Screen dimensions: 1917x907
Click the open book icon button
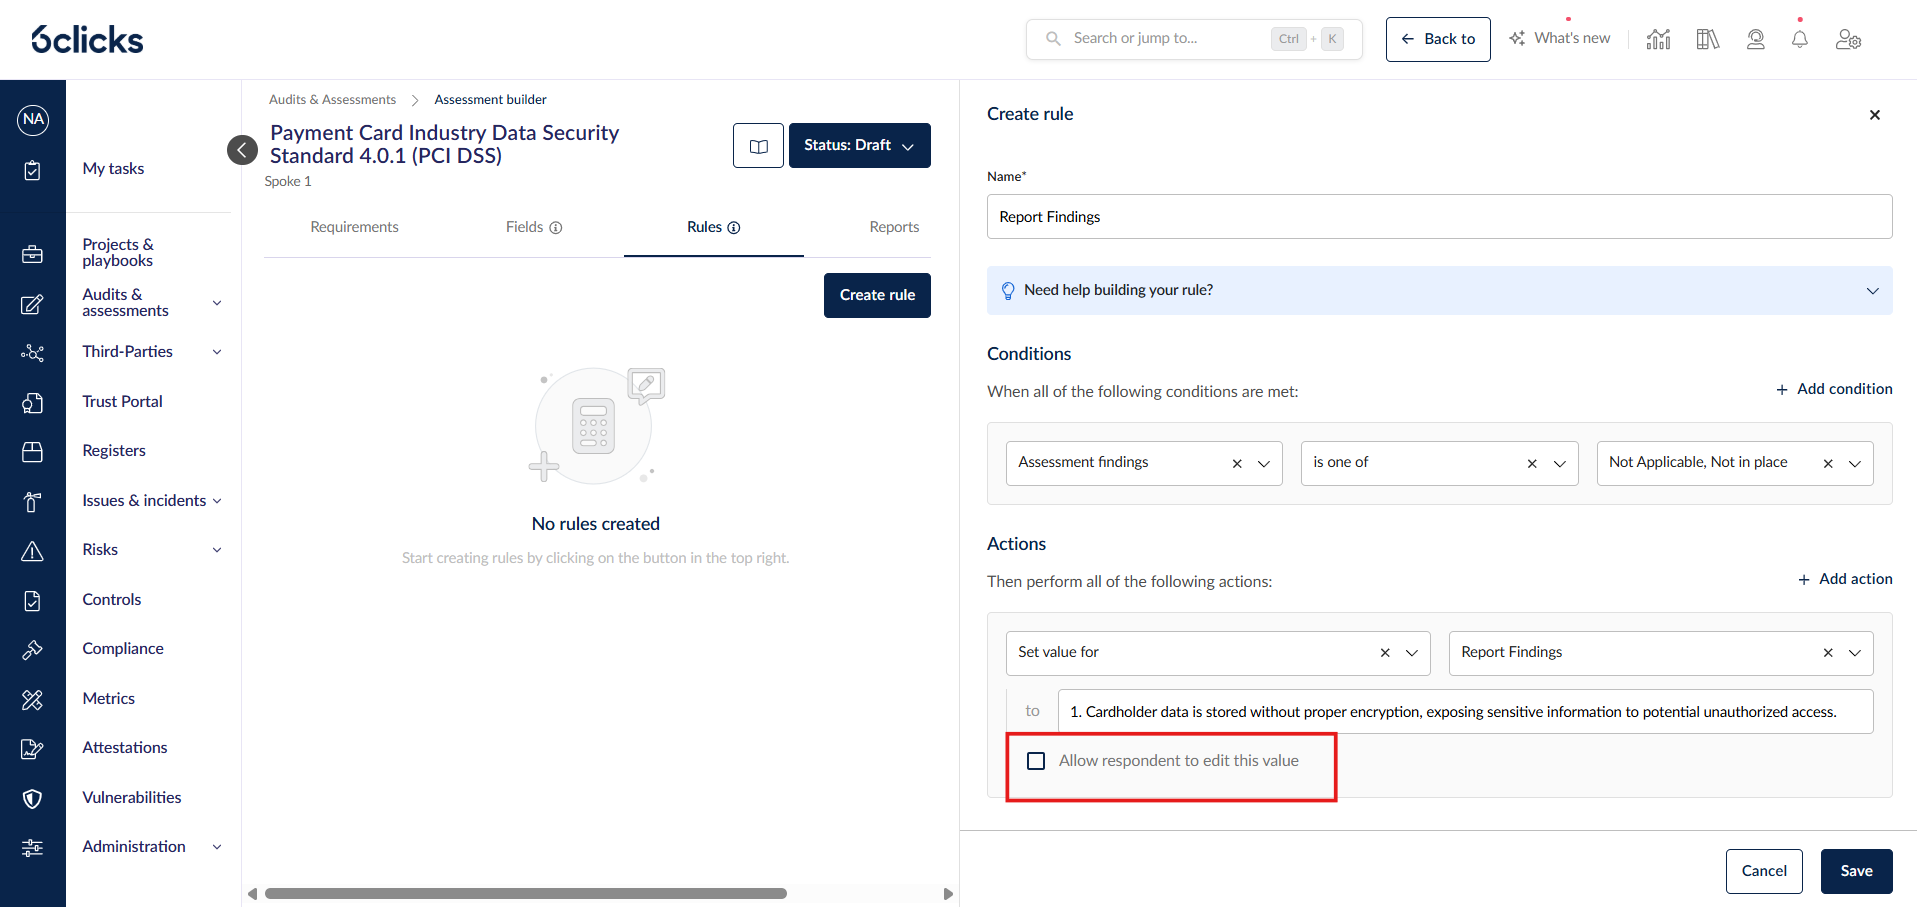(x=758, y=146)
